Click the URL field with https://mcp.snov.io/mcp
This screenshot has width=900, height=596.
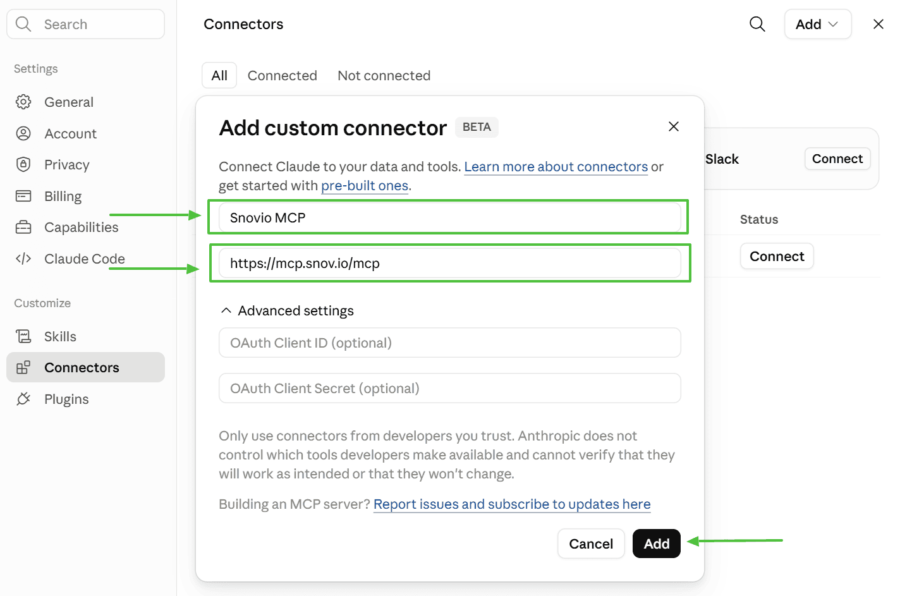tap(449, 264)
